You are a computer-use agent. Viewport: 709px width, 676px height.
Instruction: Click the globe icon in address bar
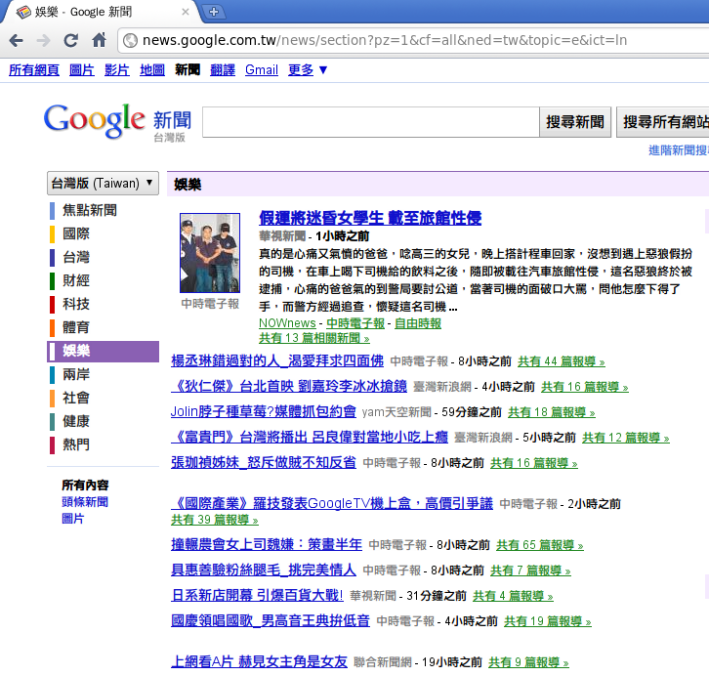129,40
